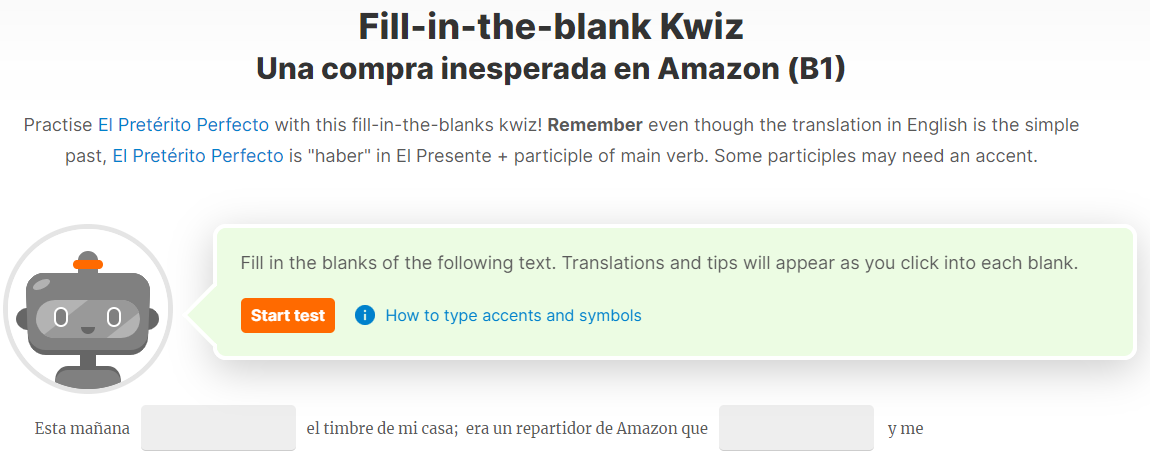Screen dimensions: 1150x459
Task: Focus the blank after Amazon que
Action: pyautogui.click(x=796, y=427)
